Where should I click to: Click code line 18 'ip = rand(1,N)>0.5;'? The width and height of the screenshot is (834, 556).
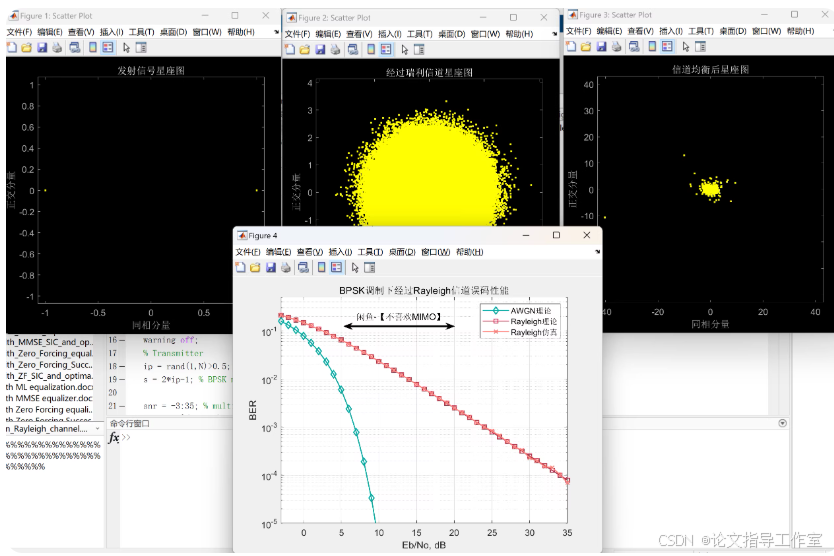pos(186,366)
